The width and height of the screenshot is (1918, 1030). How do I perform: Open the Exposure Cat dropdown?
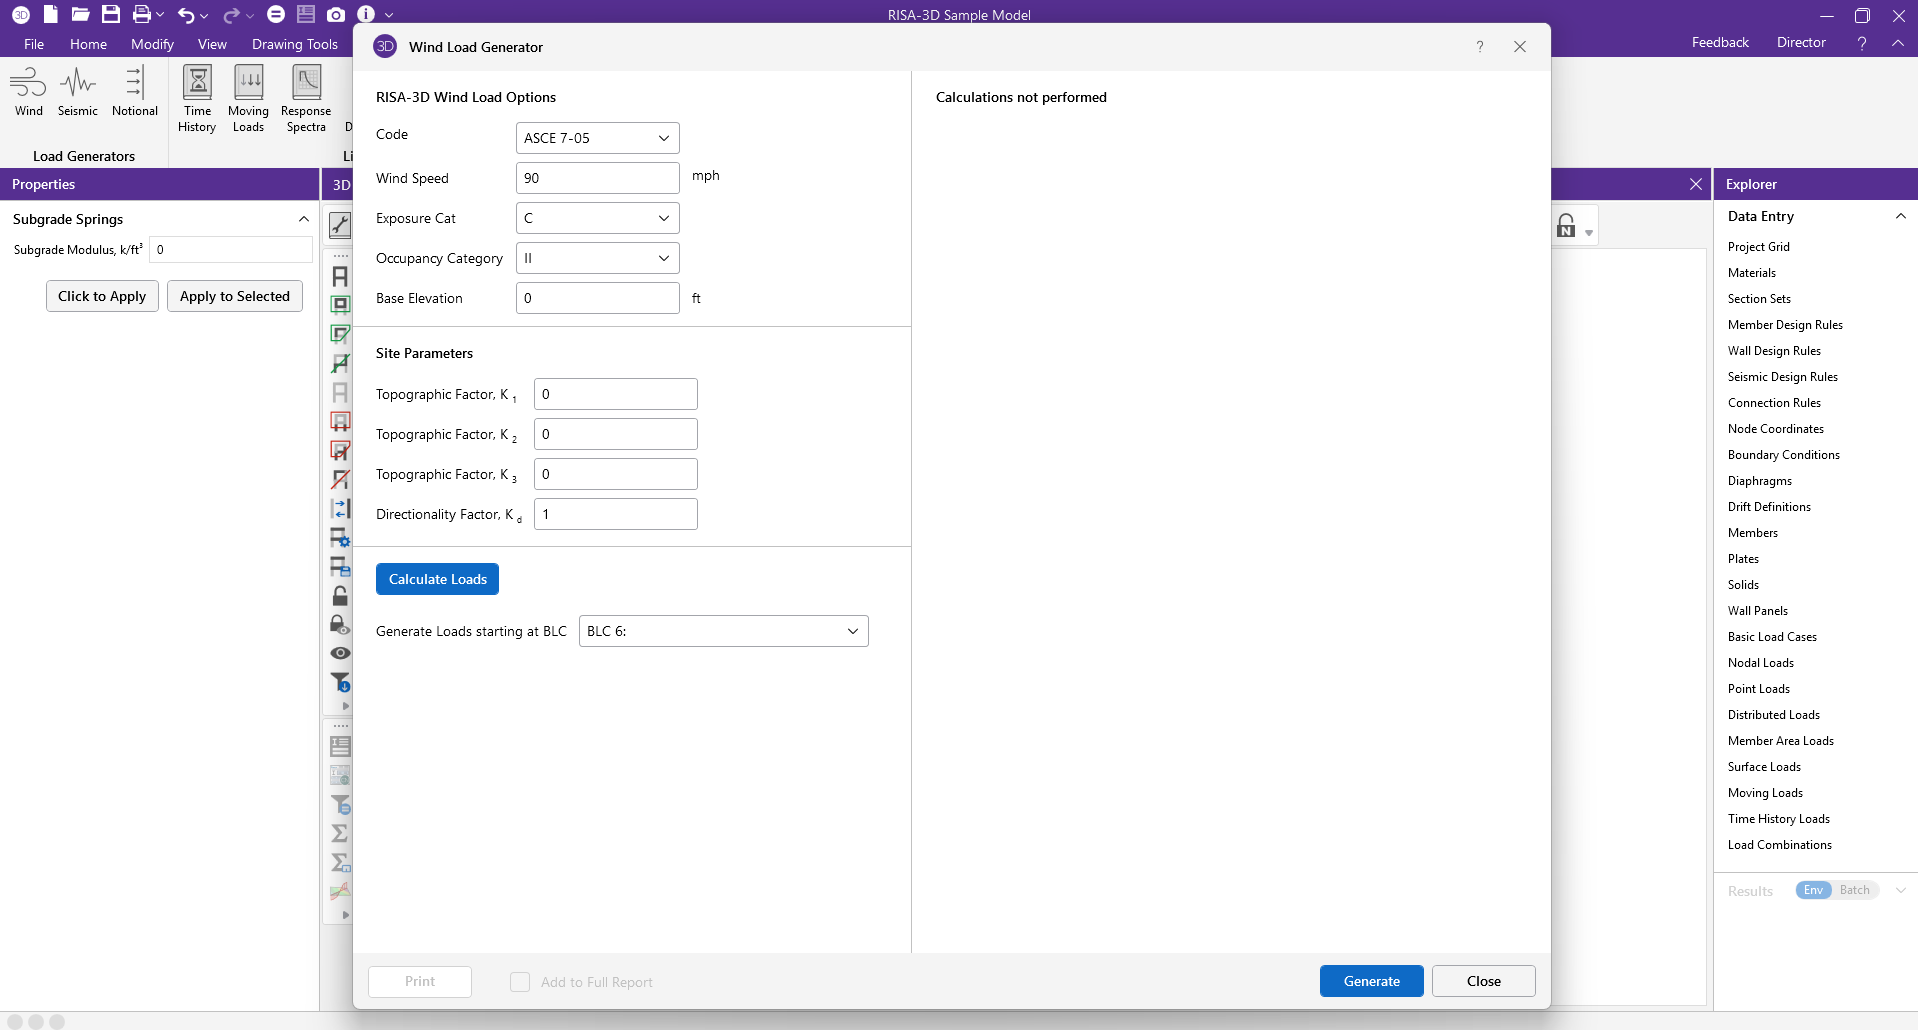(598, 218)
